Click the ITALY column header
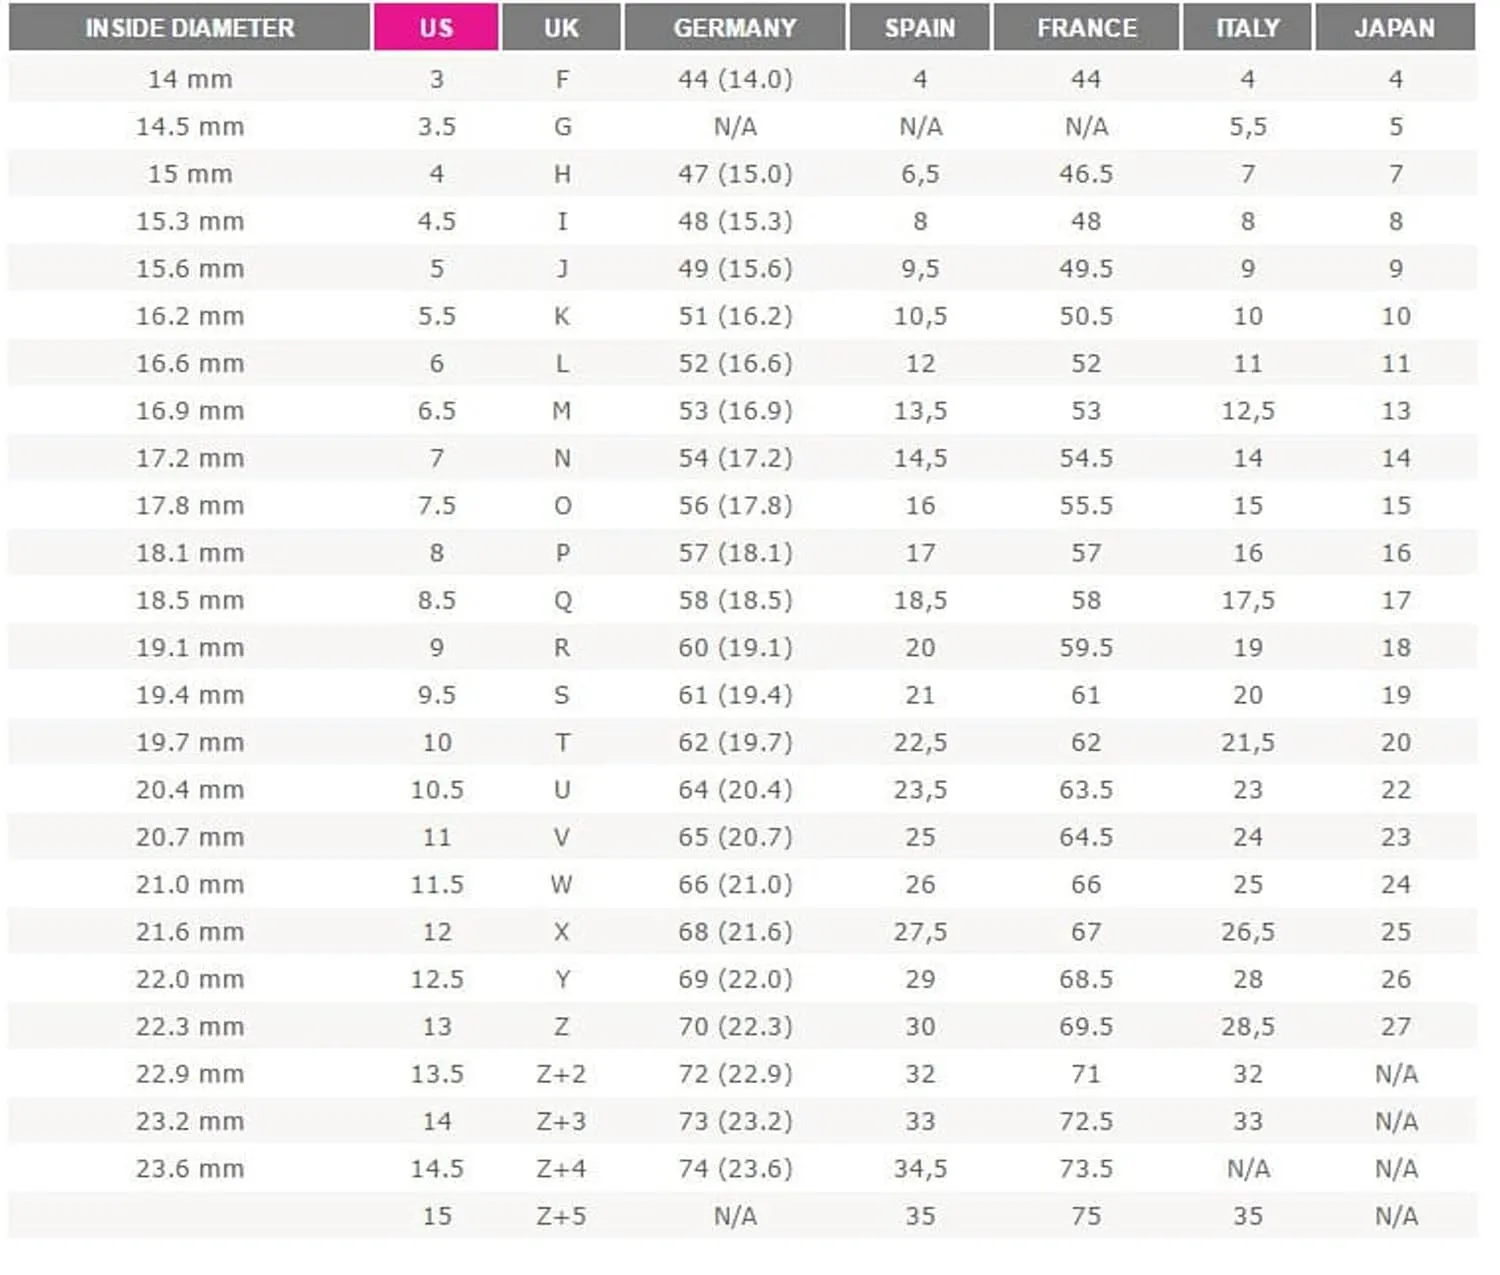Viewport: 1500px width, 1275px height. tap(1247, 28)
